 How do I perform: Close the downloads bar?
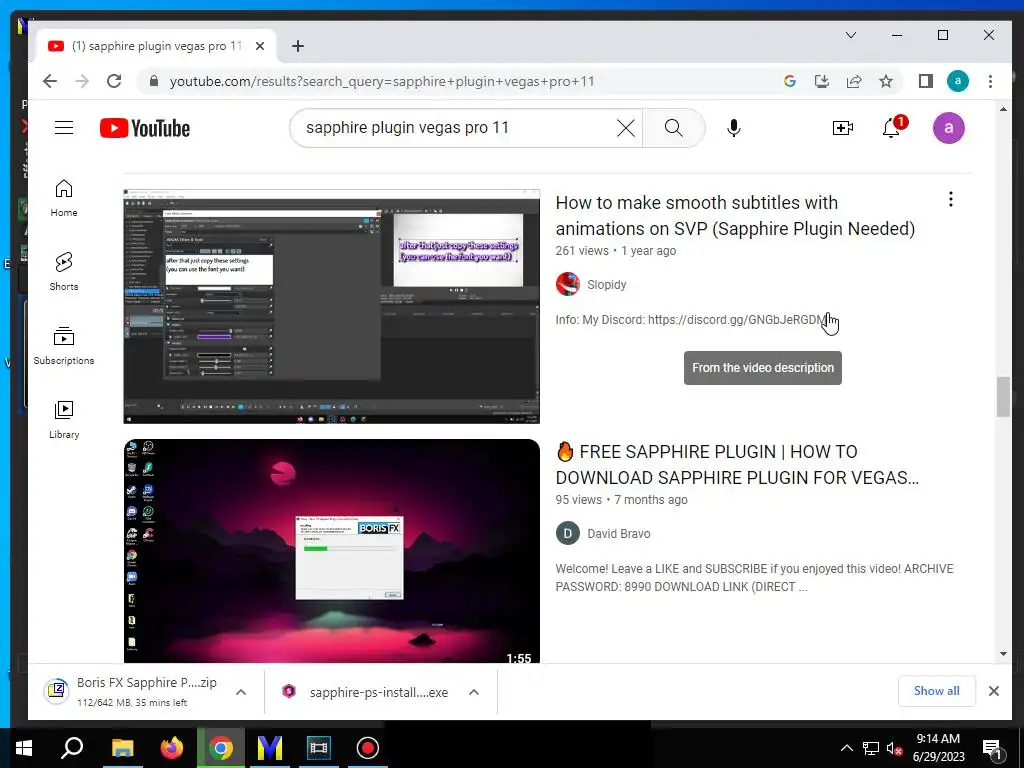(993, 691)
